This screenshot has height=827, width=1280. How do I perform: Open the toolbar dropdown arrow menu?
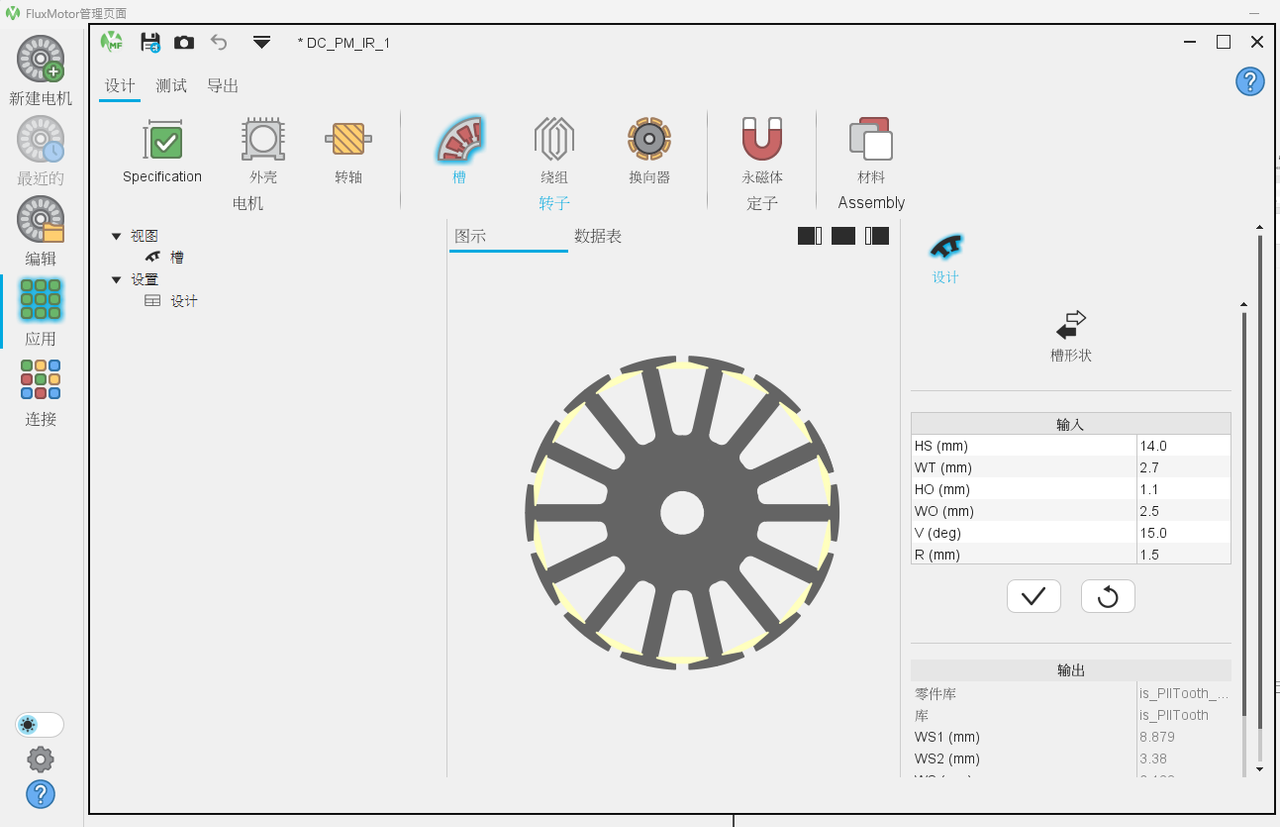point(262,42)
